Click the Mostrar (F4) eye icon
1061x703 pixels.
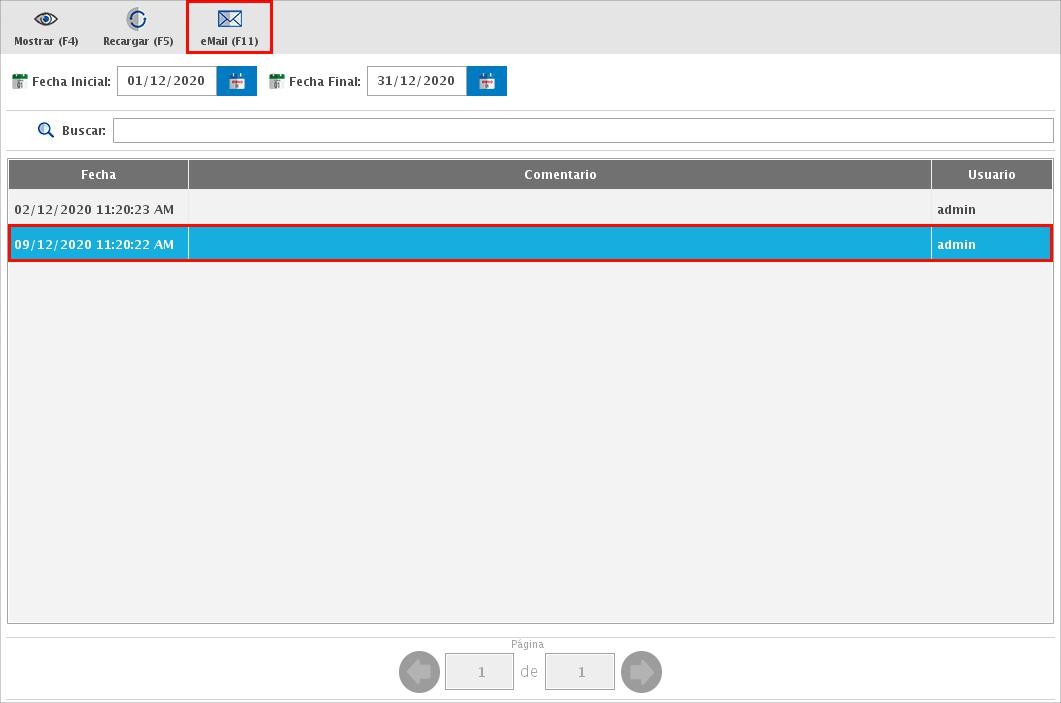pyautogui.click(x=46, y=20)
